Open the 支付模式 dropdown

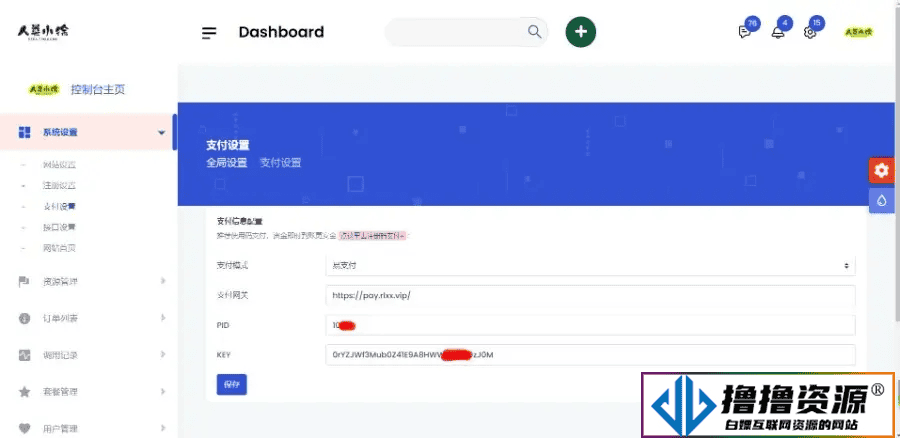tap(590, 265)
